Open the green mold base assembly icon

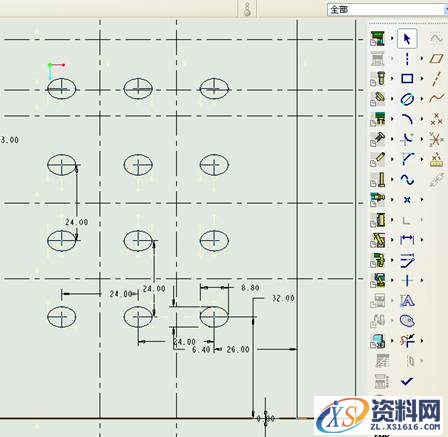[377, 38]
